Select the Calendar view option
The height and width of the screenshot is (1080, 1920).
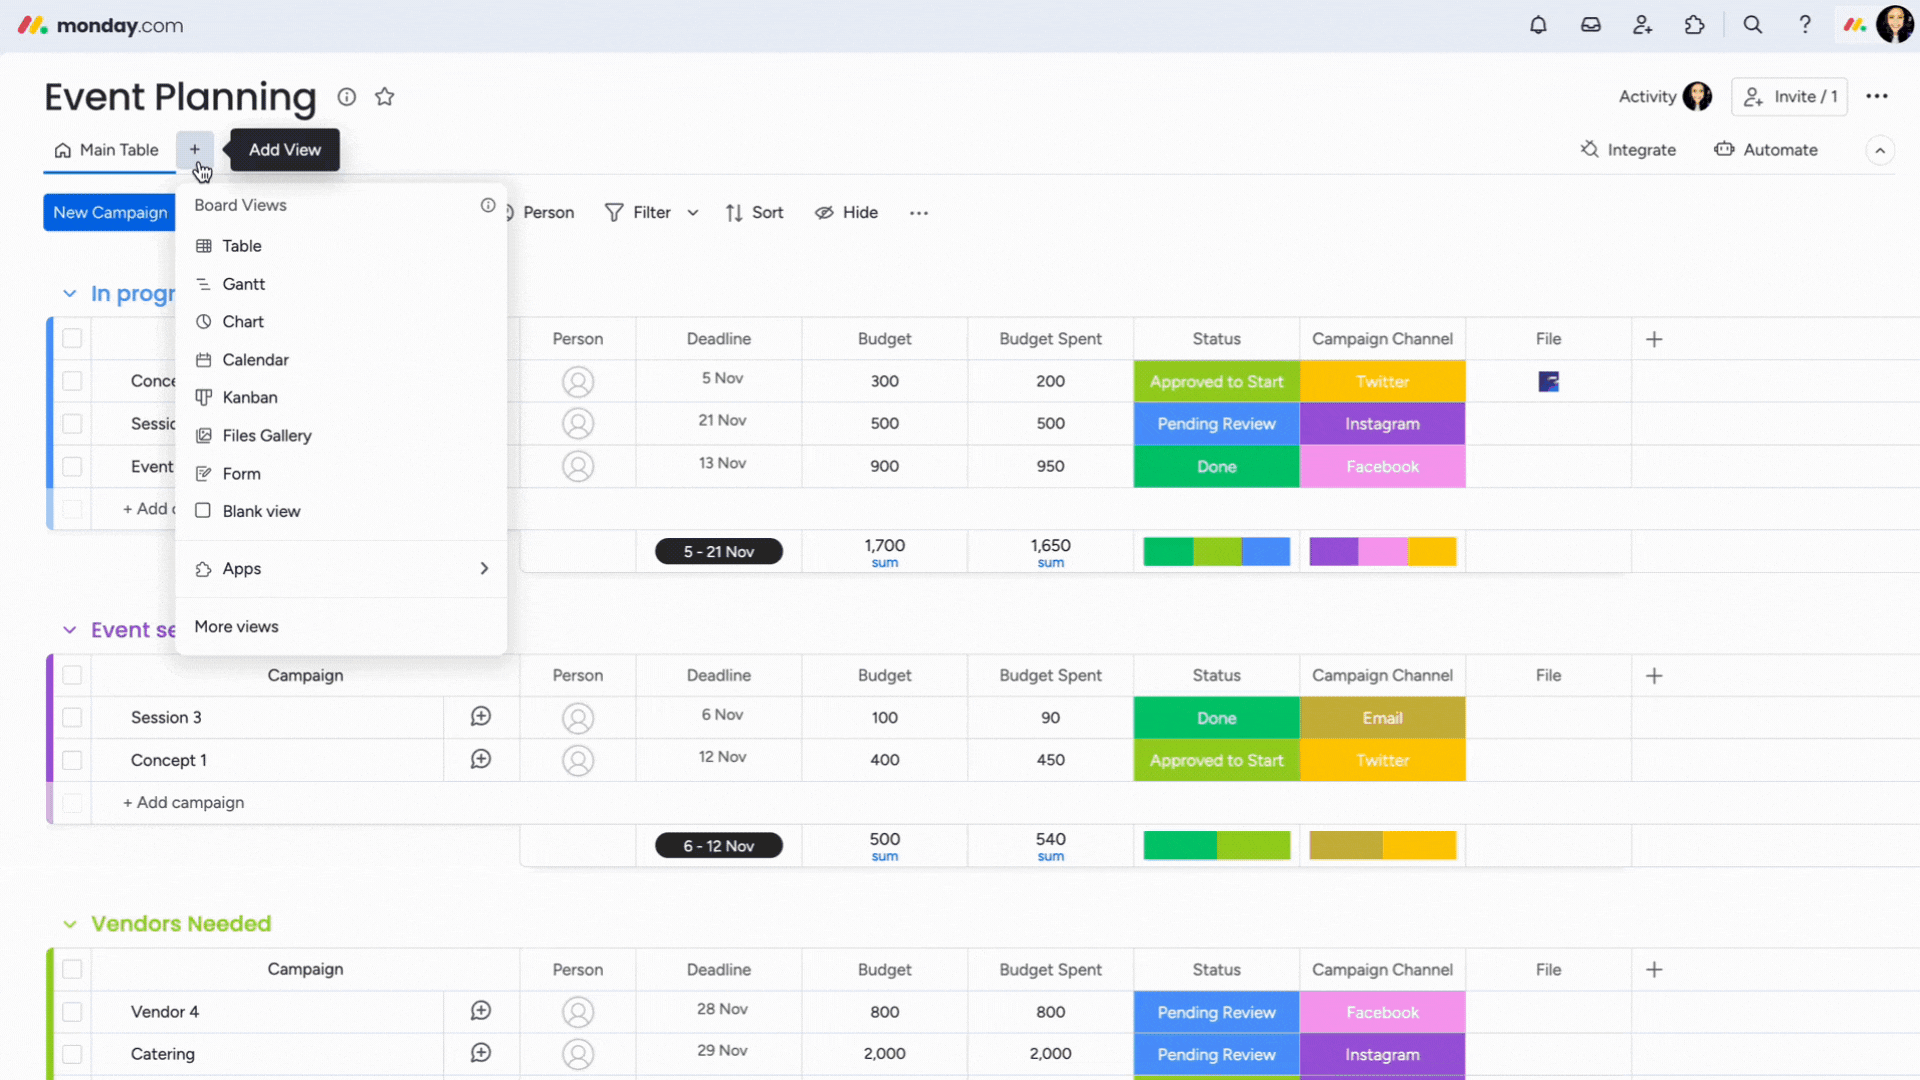pyautogui.click(x=255, y=359)
